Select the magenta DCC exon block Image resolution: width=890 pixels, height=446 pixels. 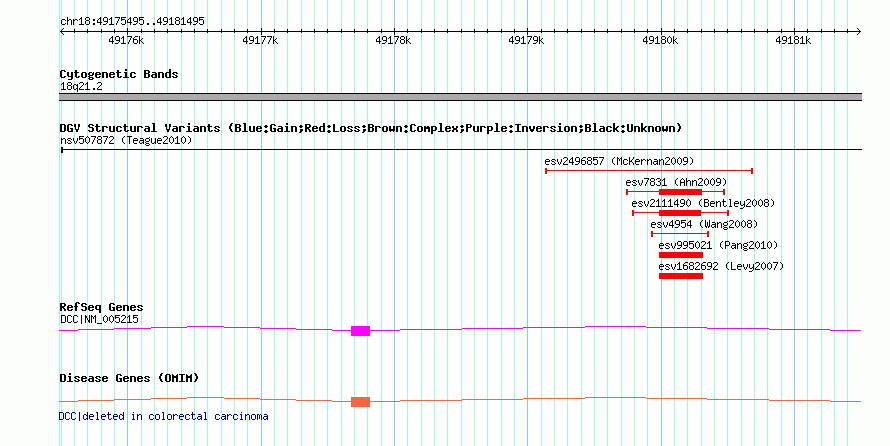tap(360, 331)
